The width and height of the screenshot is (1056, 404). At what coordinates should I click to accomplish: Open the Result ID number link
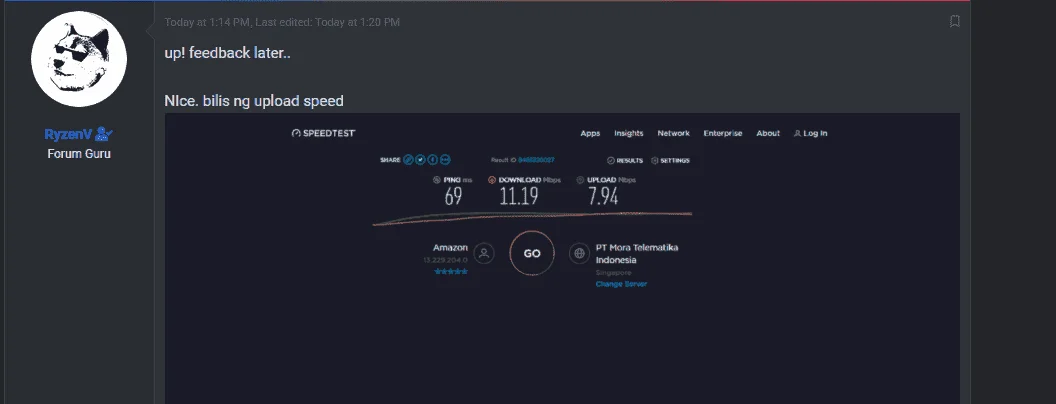[x=536, y=160]
